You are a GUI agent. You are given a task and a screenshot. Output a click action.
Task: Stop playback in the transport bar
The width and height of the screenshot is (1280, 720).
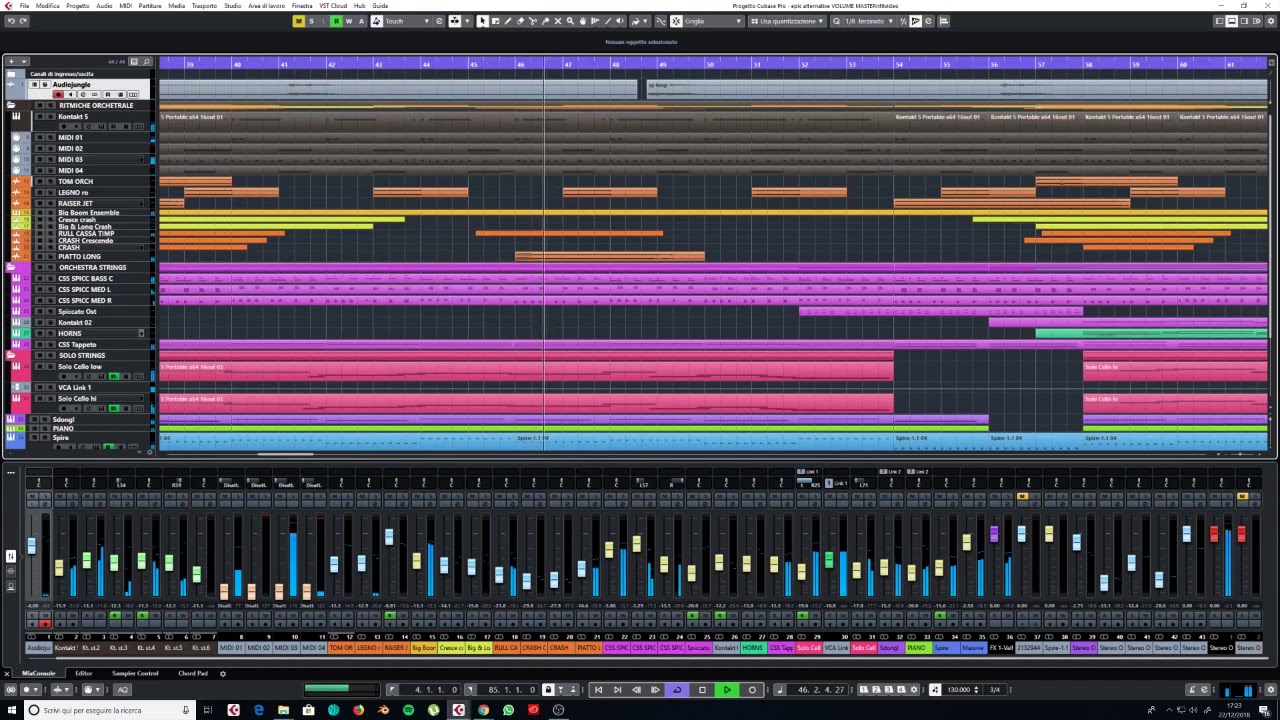pyautogui.click(x=702, y=690)
